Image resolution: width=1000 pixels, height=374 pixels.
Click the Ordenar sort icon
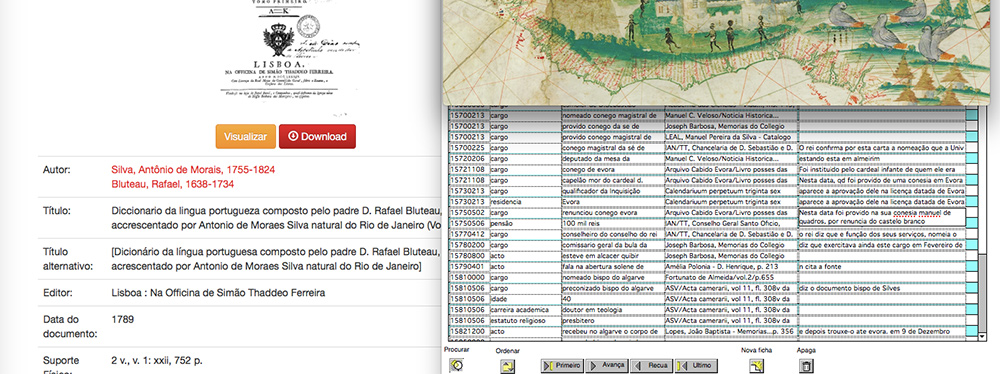pyautogui.click(x=508, y=366)
